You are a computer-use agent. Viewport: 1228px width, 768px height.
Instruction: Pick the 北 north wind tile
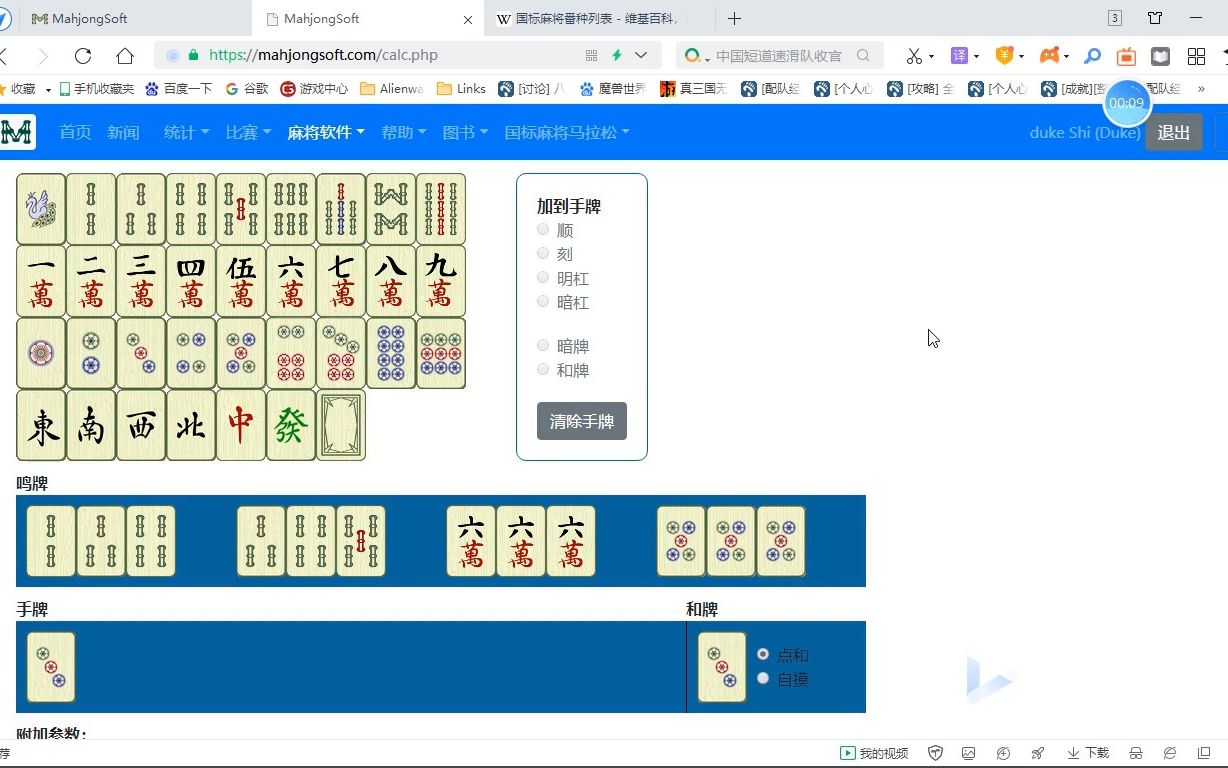(x=191, y=425)
